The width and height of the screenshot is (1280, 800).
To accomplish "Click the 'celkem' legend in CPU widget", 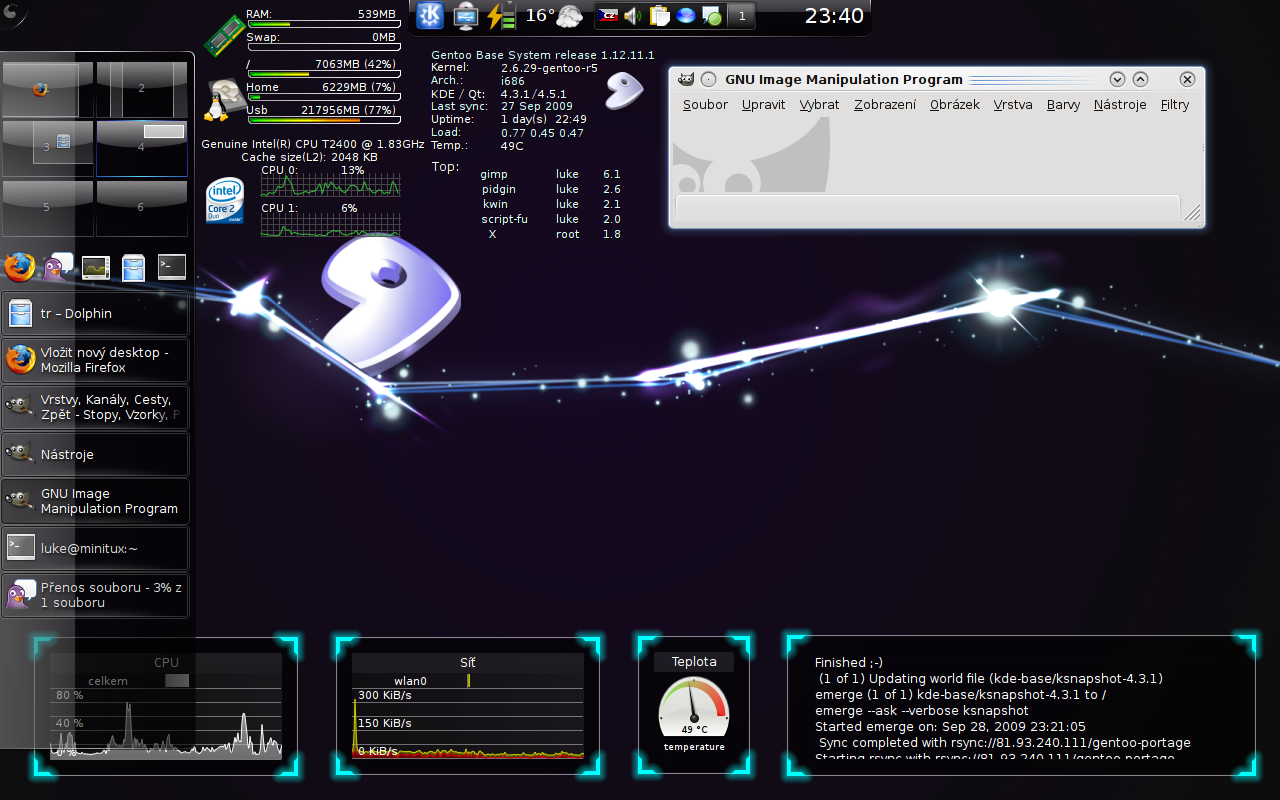I will [108, 681].
